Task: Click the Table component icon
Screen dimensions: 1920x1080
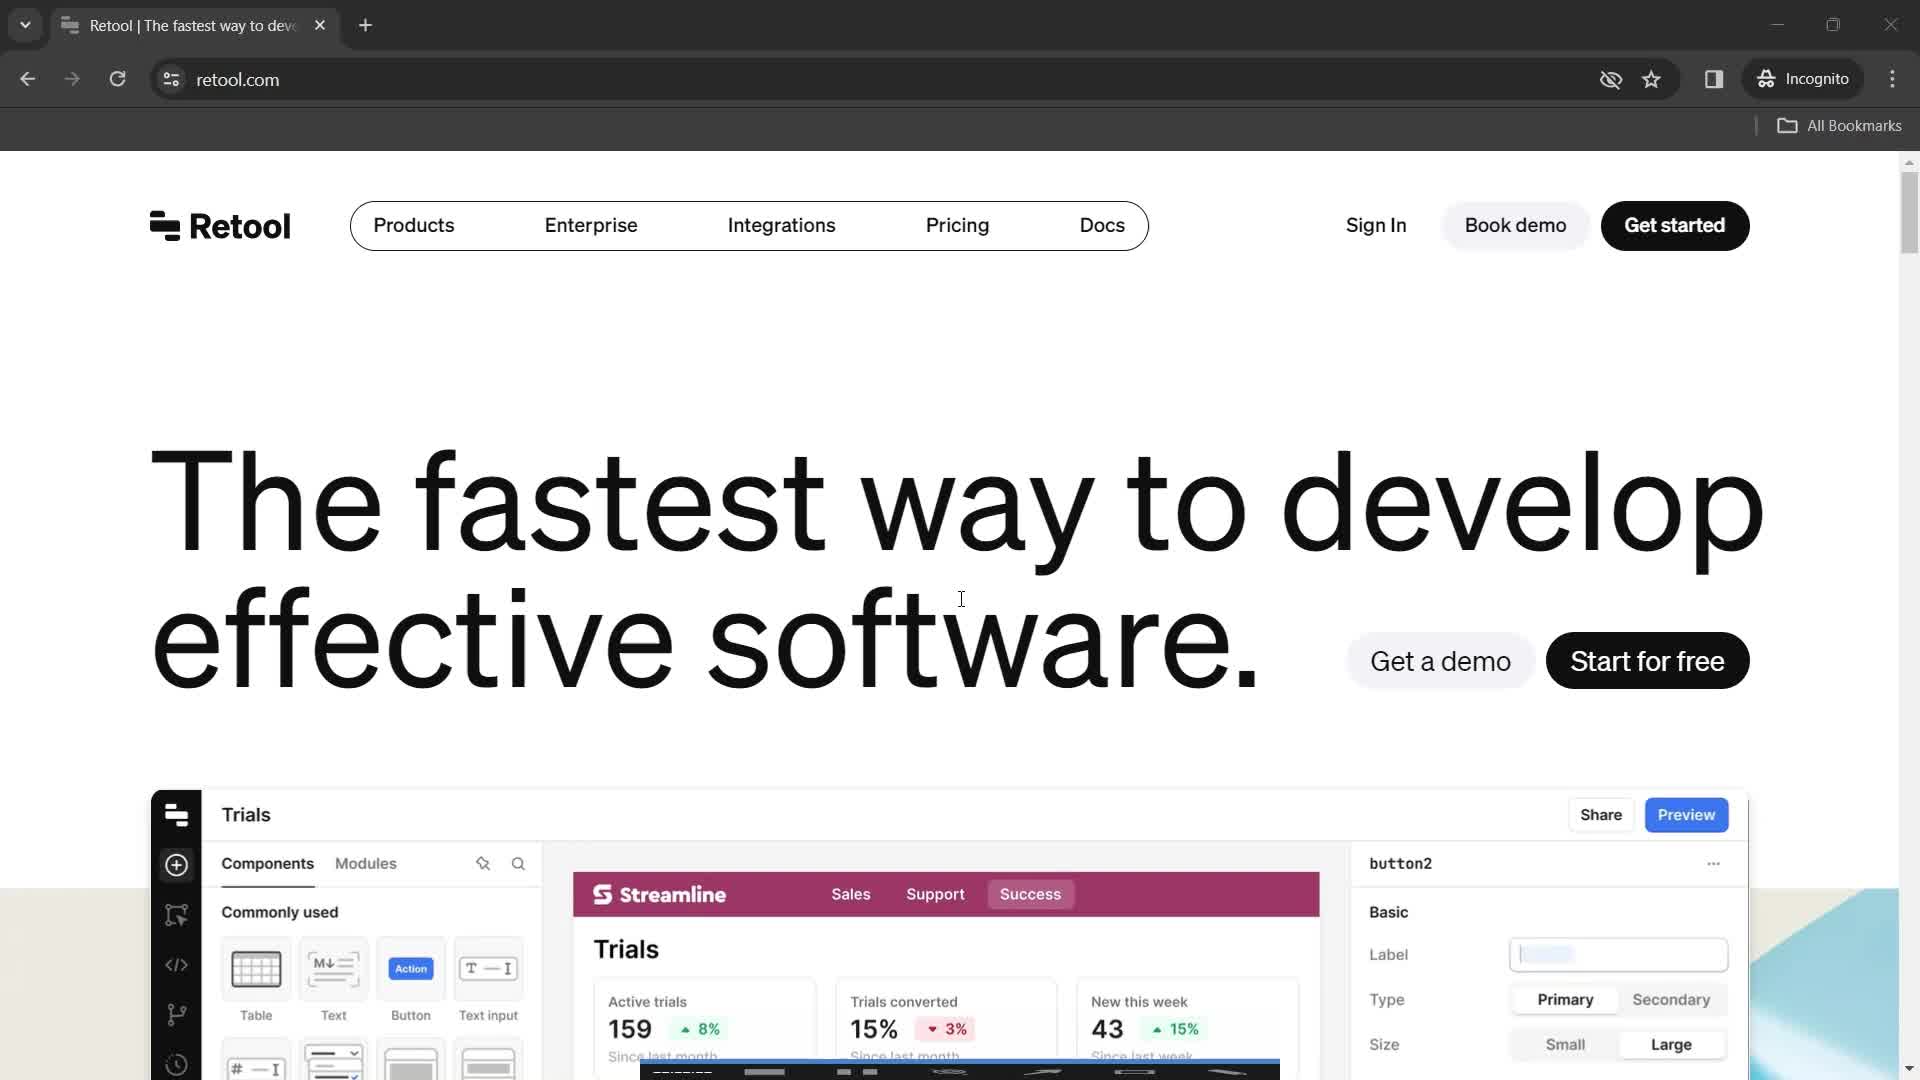Action: [256, 968]
